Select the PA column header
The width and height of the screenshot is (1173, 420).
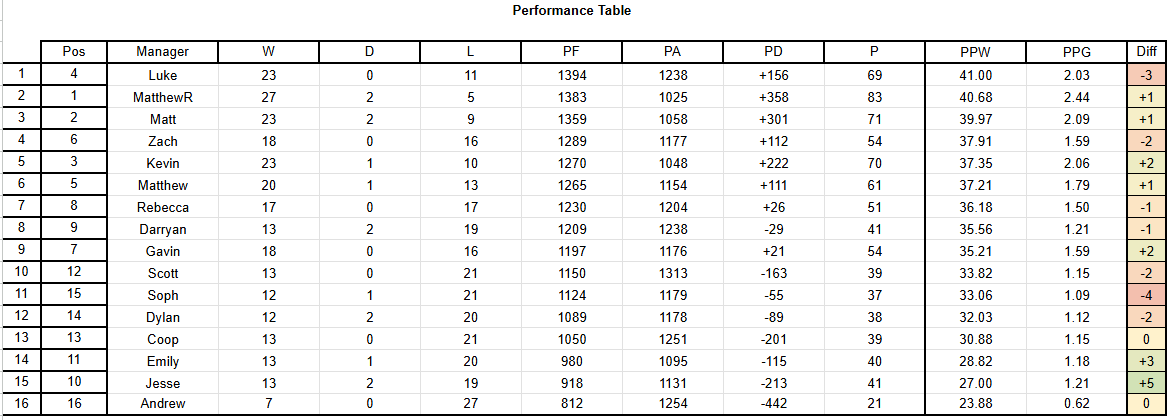click(x=673, y=52)
